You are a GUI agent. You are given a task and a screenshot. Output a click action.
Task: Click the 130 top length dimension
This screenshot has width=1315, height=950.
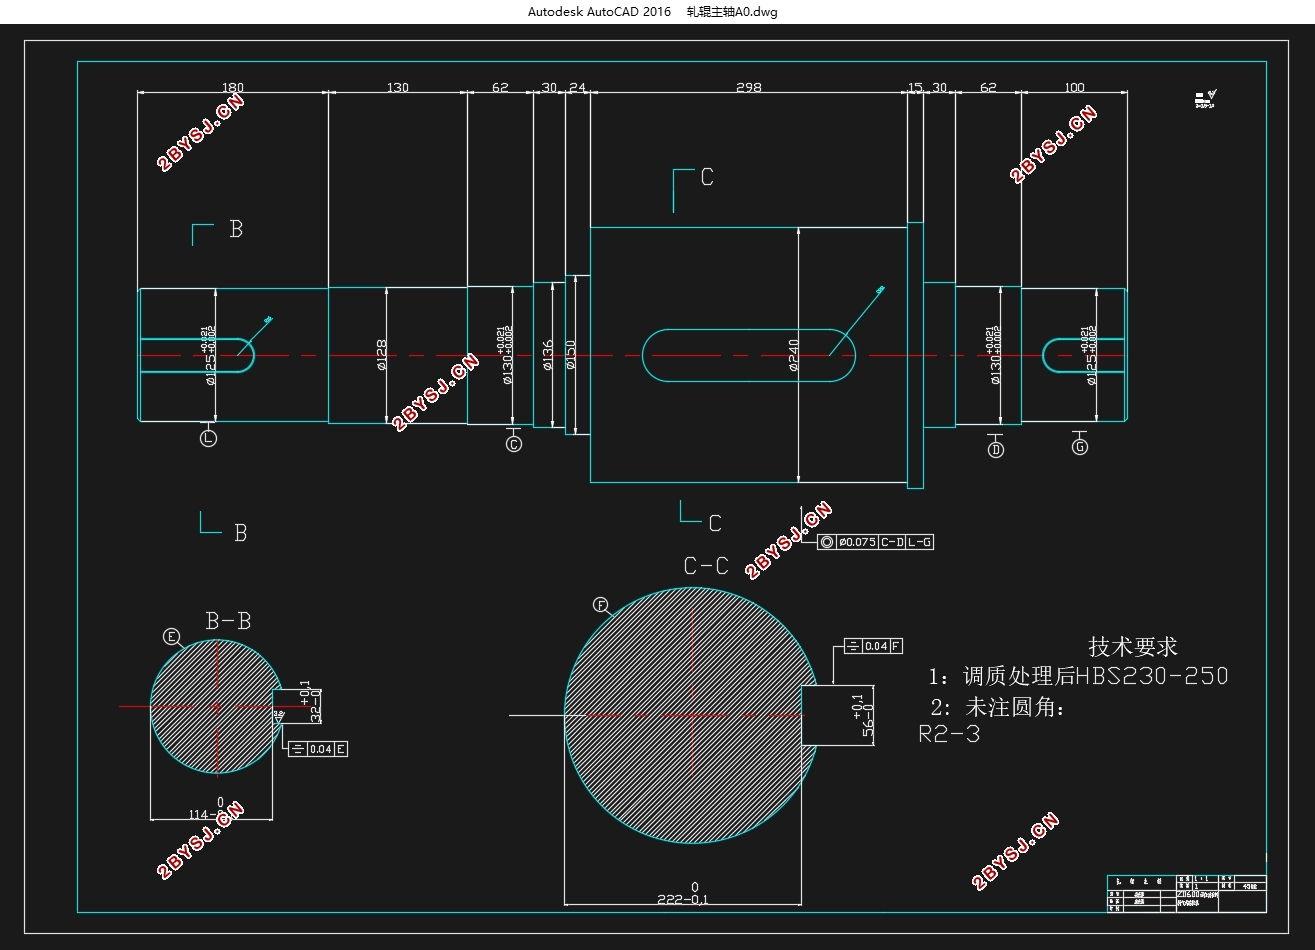click(x=397, y=88)
